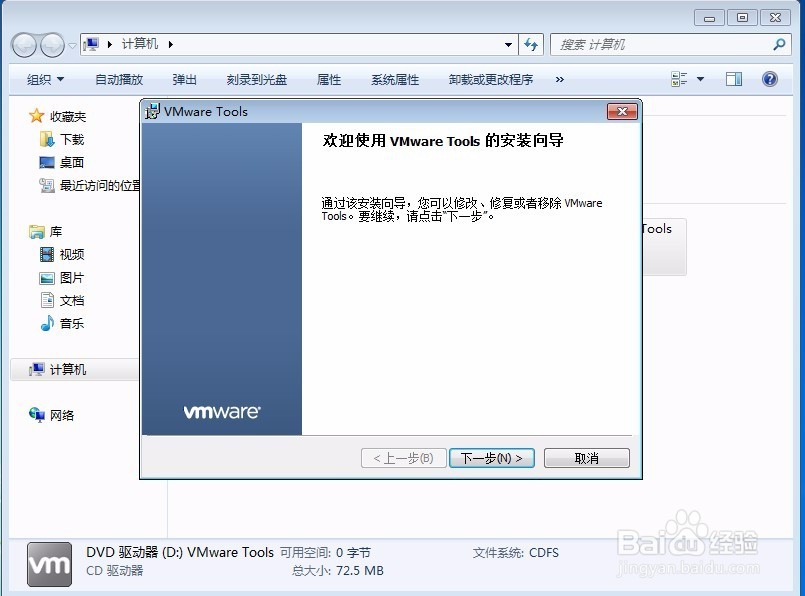805x596 pixels.
Task: Click the Next step (下一步) button
Action: click(x=492, y=458)
